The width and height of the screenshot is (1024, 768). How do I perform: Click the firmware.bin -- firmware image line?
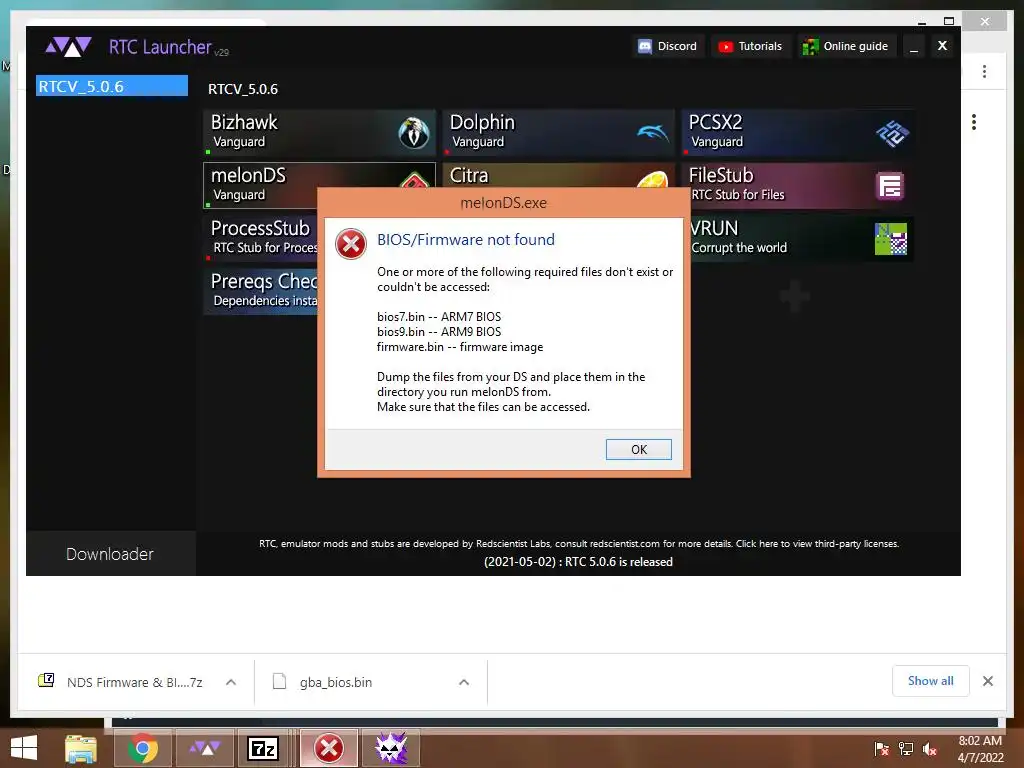coord(460,347)
